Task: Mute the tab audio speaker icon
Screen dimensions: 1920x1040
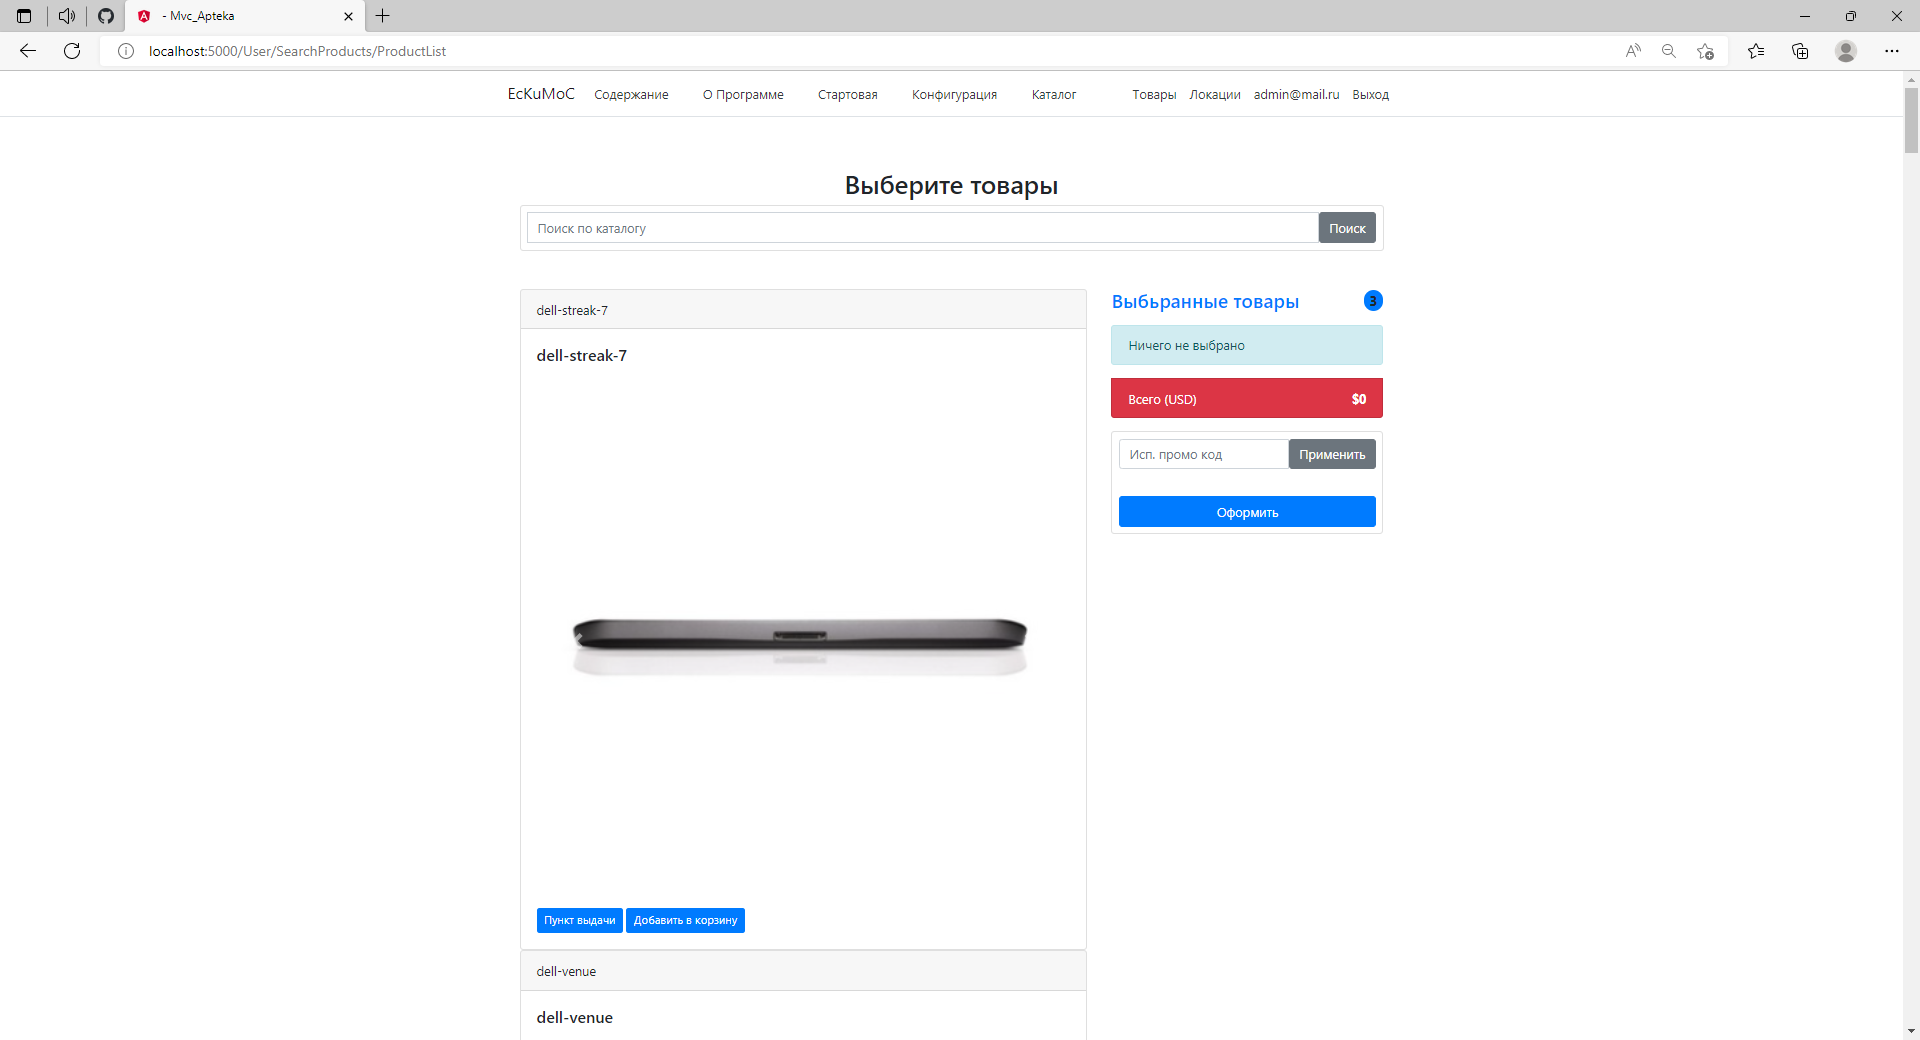Action: pos(66,16)
